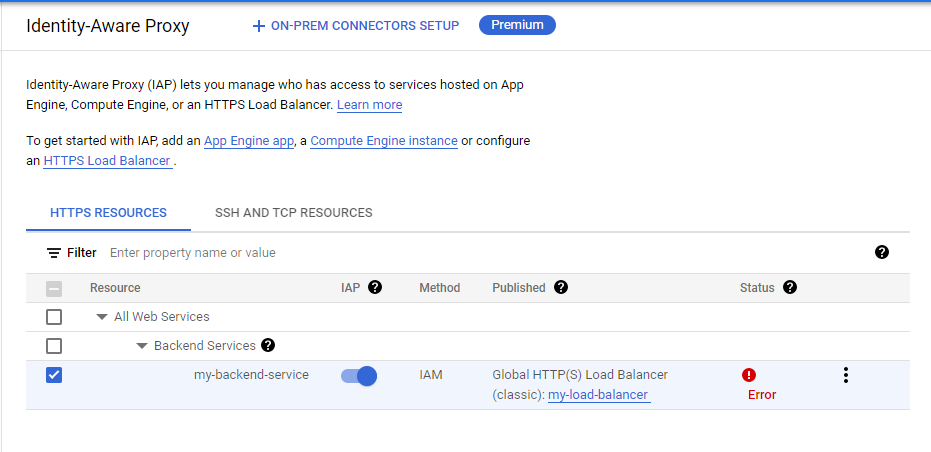Viewport: 931px width, 452px height.
Task: Click the IAP column header text
Action: point(350,288)
